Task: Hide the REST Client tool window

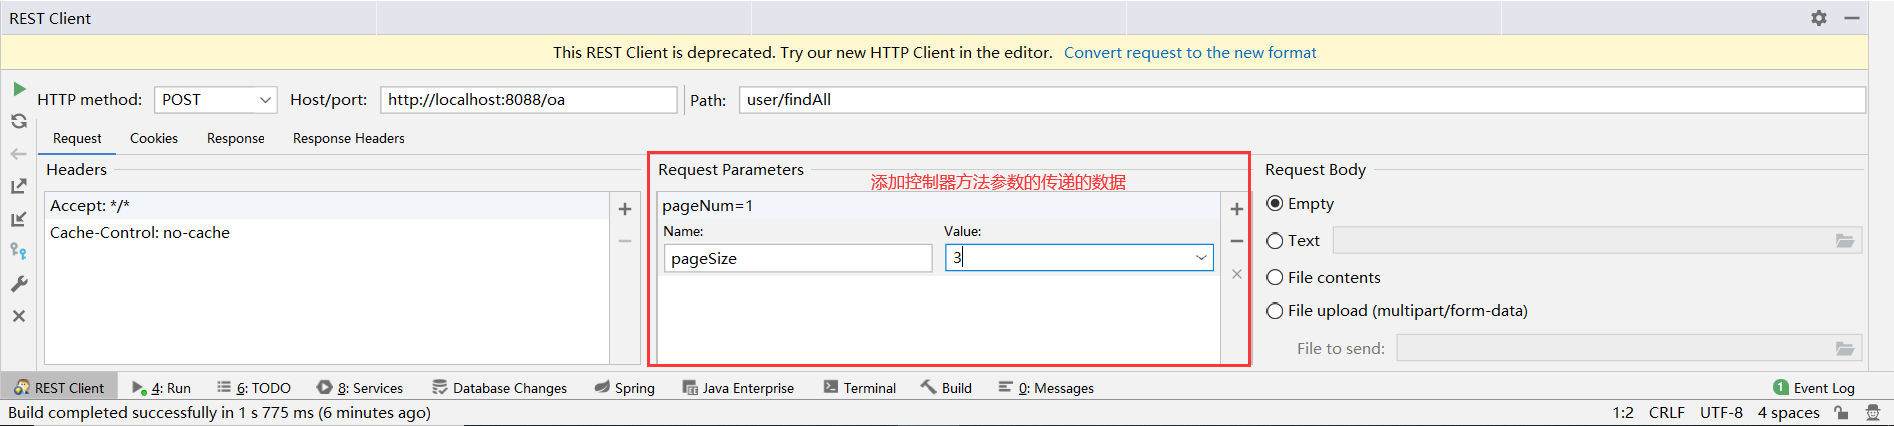Action: tap(1852, 18)
